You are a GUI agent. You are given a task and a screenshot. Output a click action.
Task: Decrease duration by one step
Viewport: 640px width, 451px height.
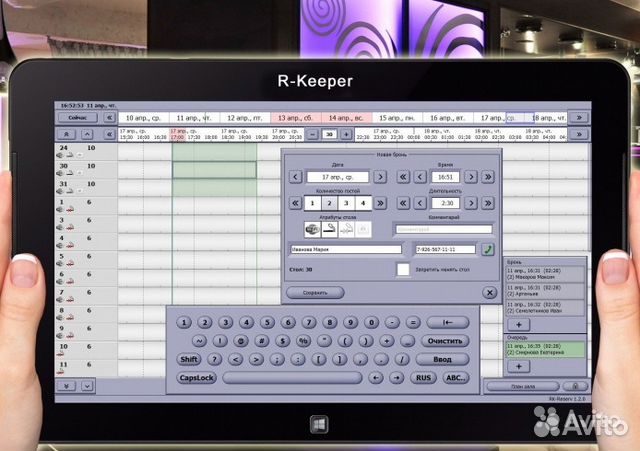pyautogui.click(x=420, y=203)
